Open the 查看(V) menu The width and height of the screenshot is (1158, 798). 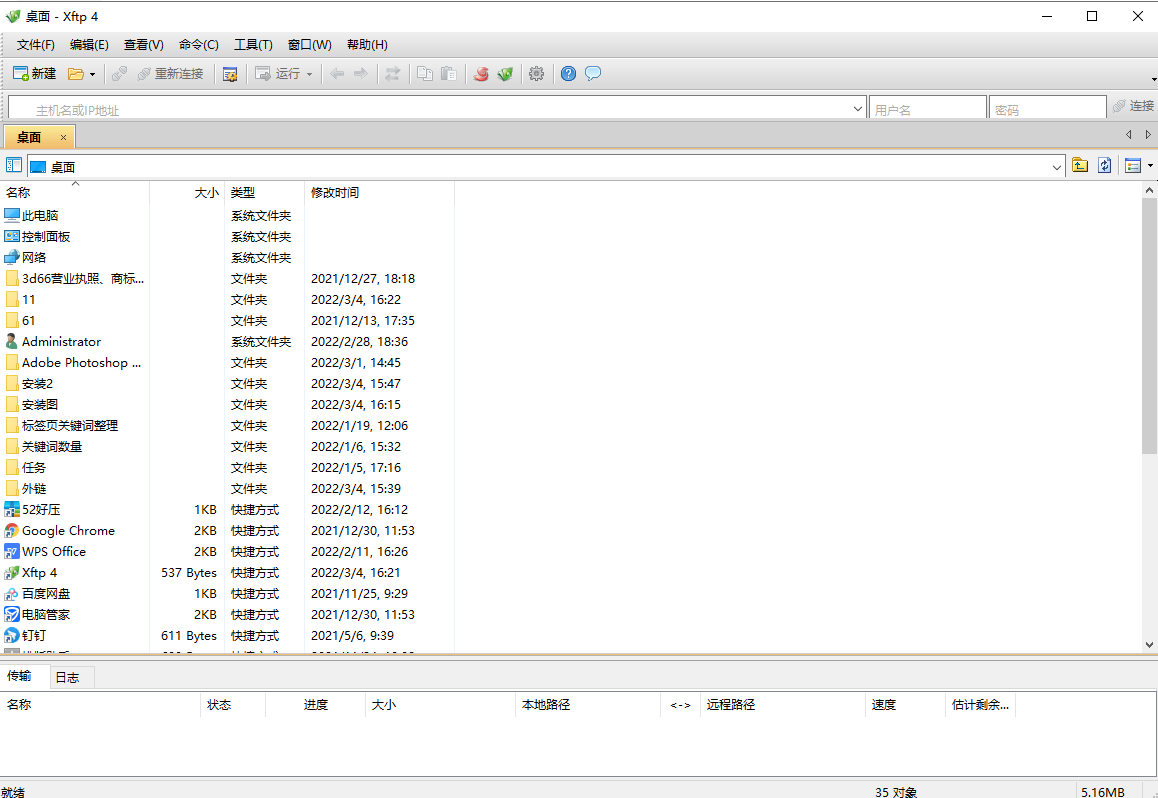click(x=143, y=44)
